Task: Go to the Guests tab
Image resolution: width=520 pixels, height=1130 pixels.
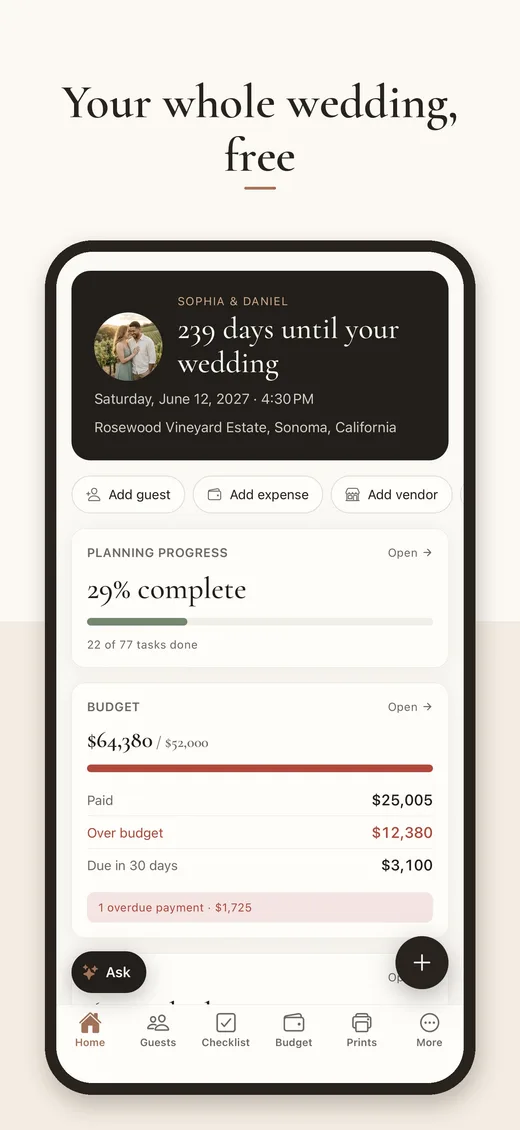Action: point(158,1031)
